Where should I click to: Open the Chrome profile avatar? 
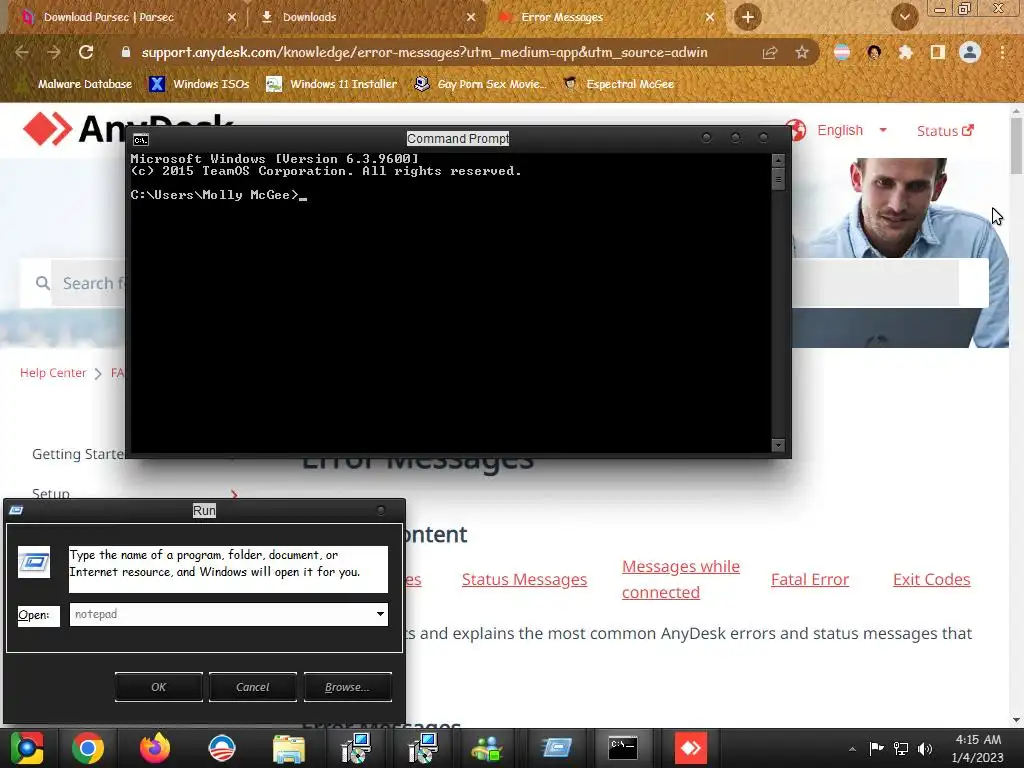click(x=970, y=52)
